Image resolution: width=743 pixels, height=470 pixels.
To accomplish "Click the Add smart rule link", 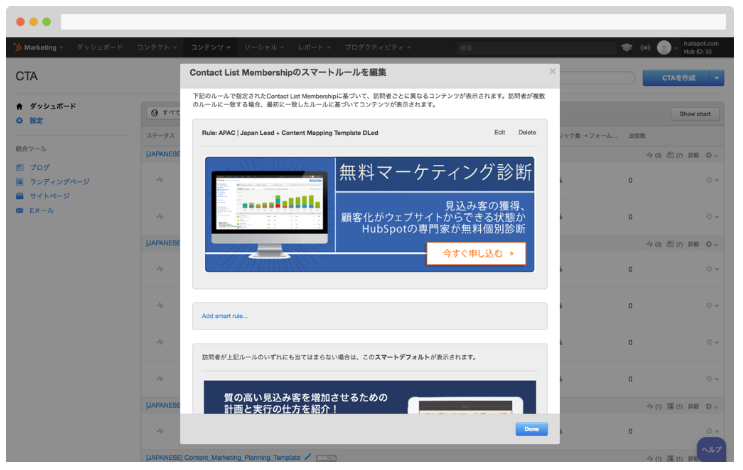I will (x=225, y=316).
